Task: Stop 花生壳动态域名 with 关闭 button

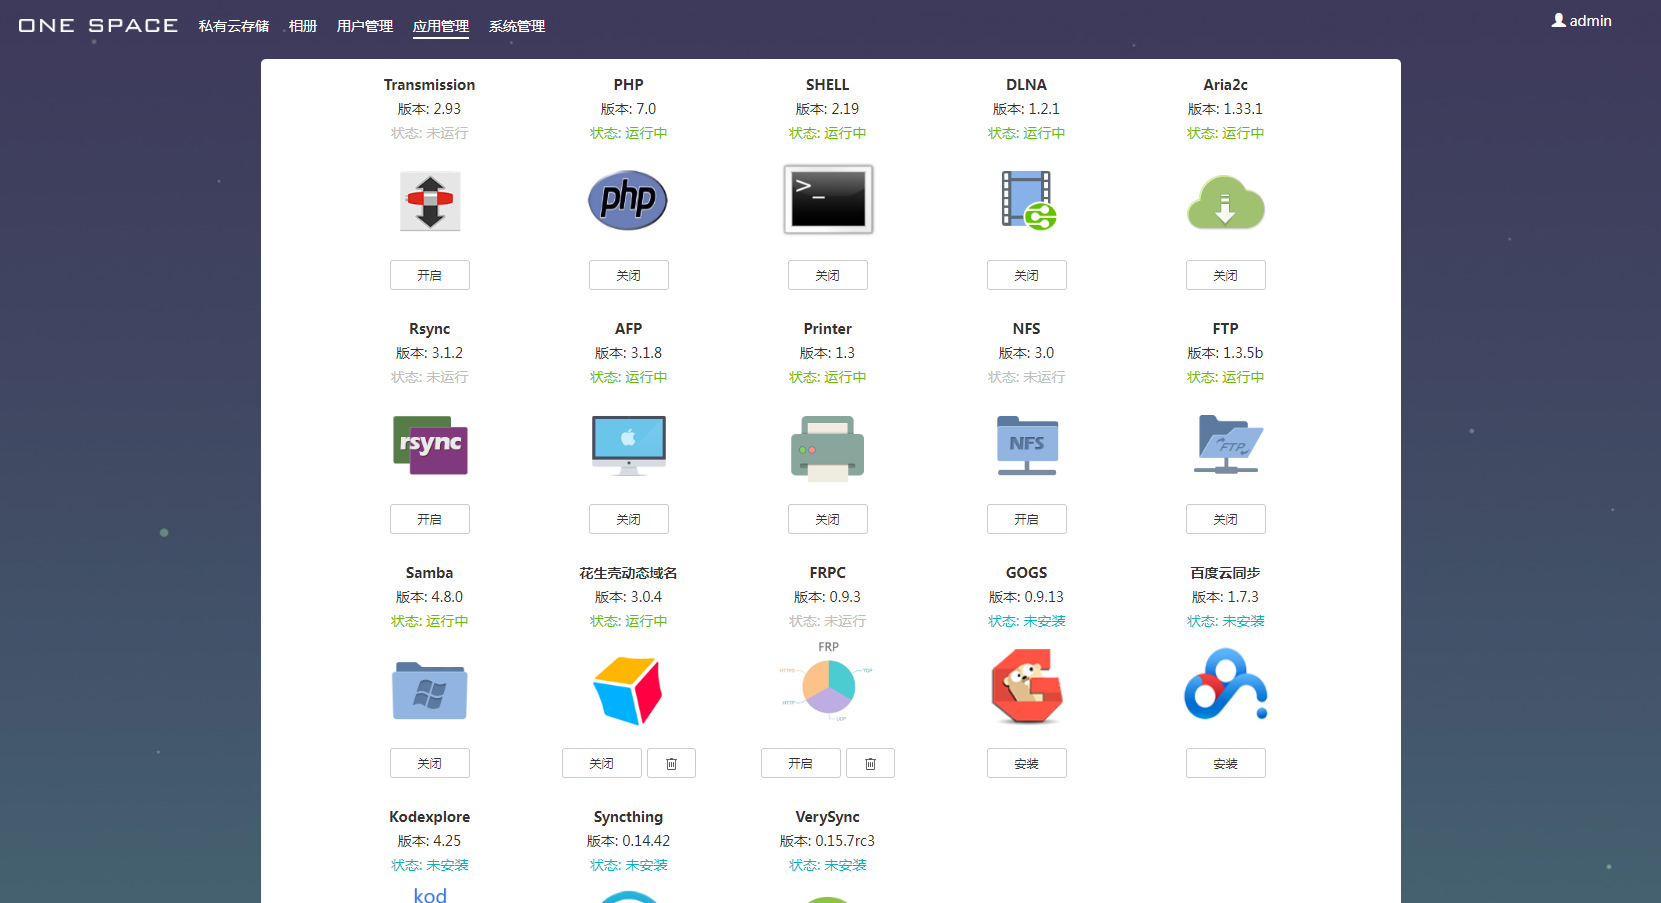Action: 602,763
